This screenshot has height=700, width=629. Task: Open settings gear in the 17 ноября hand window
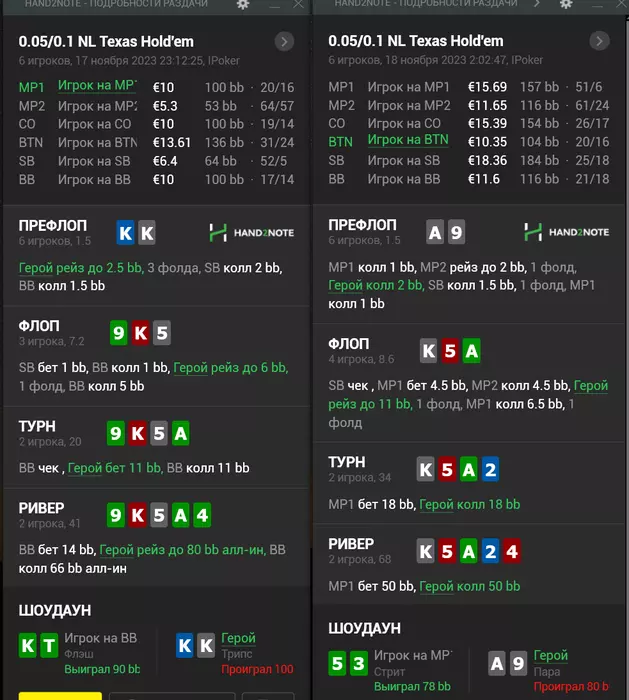pos(243,5)
